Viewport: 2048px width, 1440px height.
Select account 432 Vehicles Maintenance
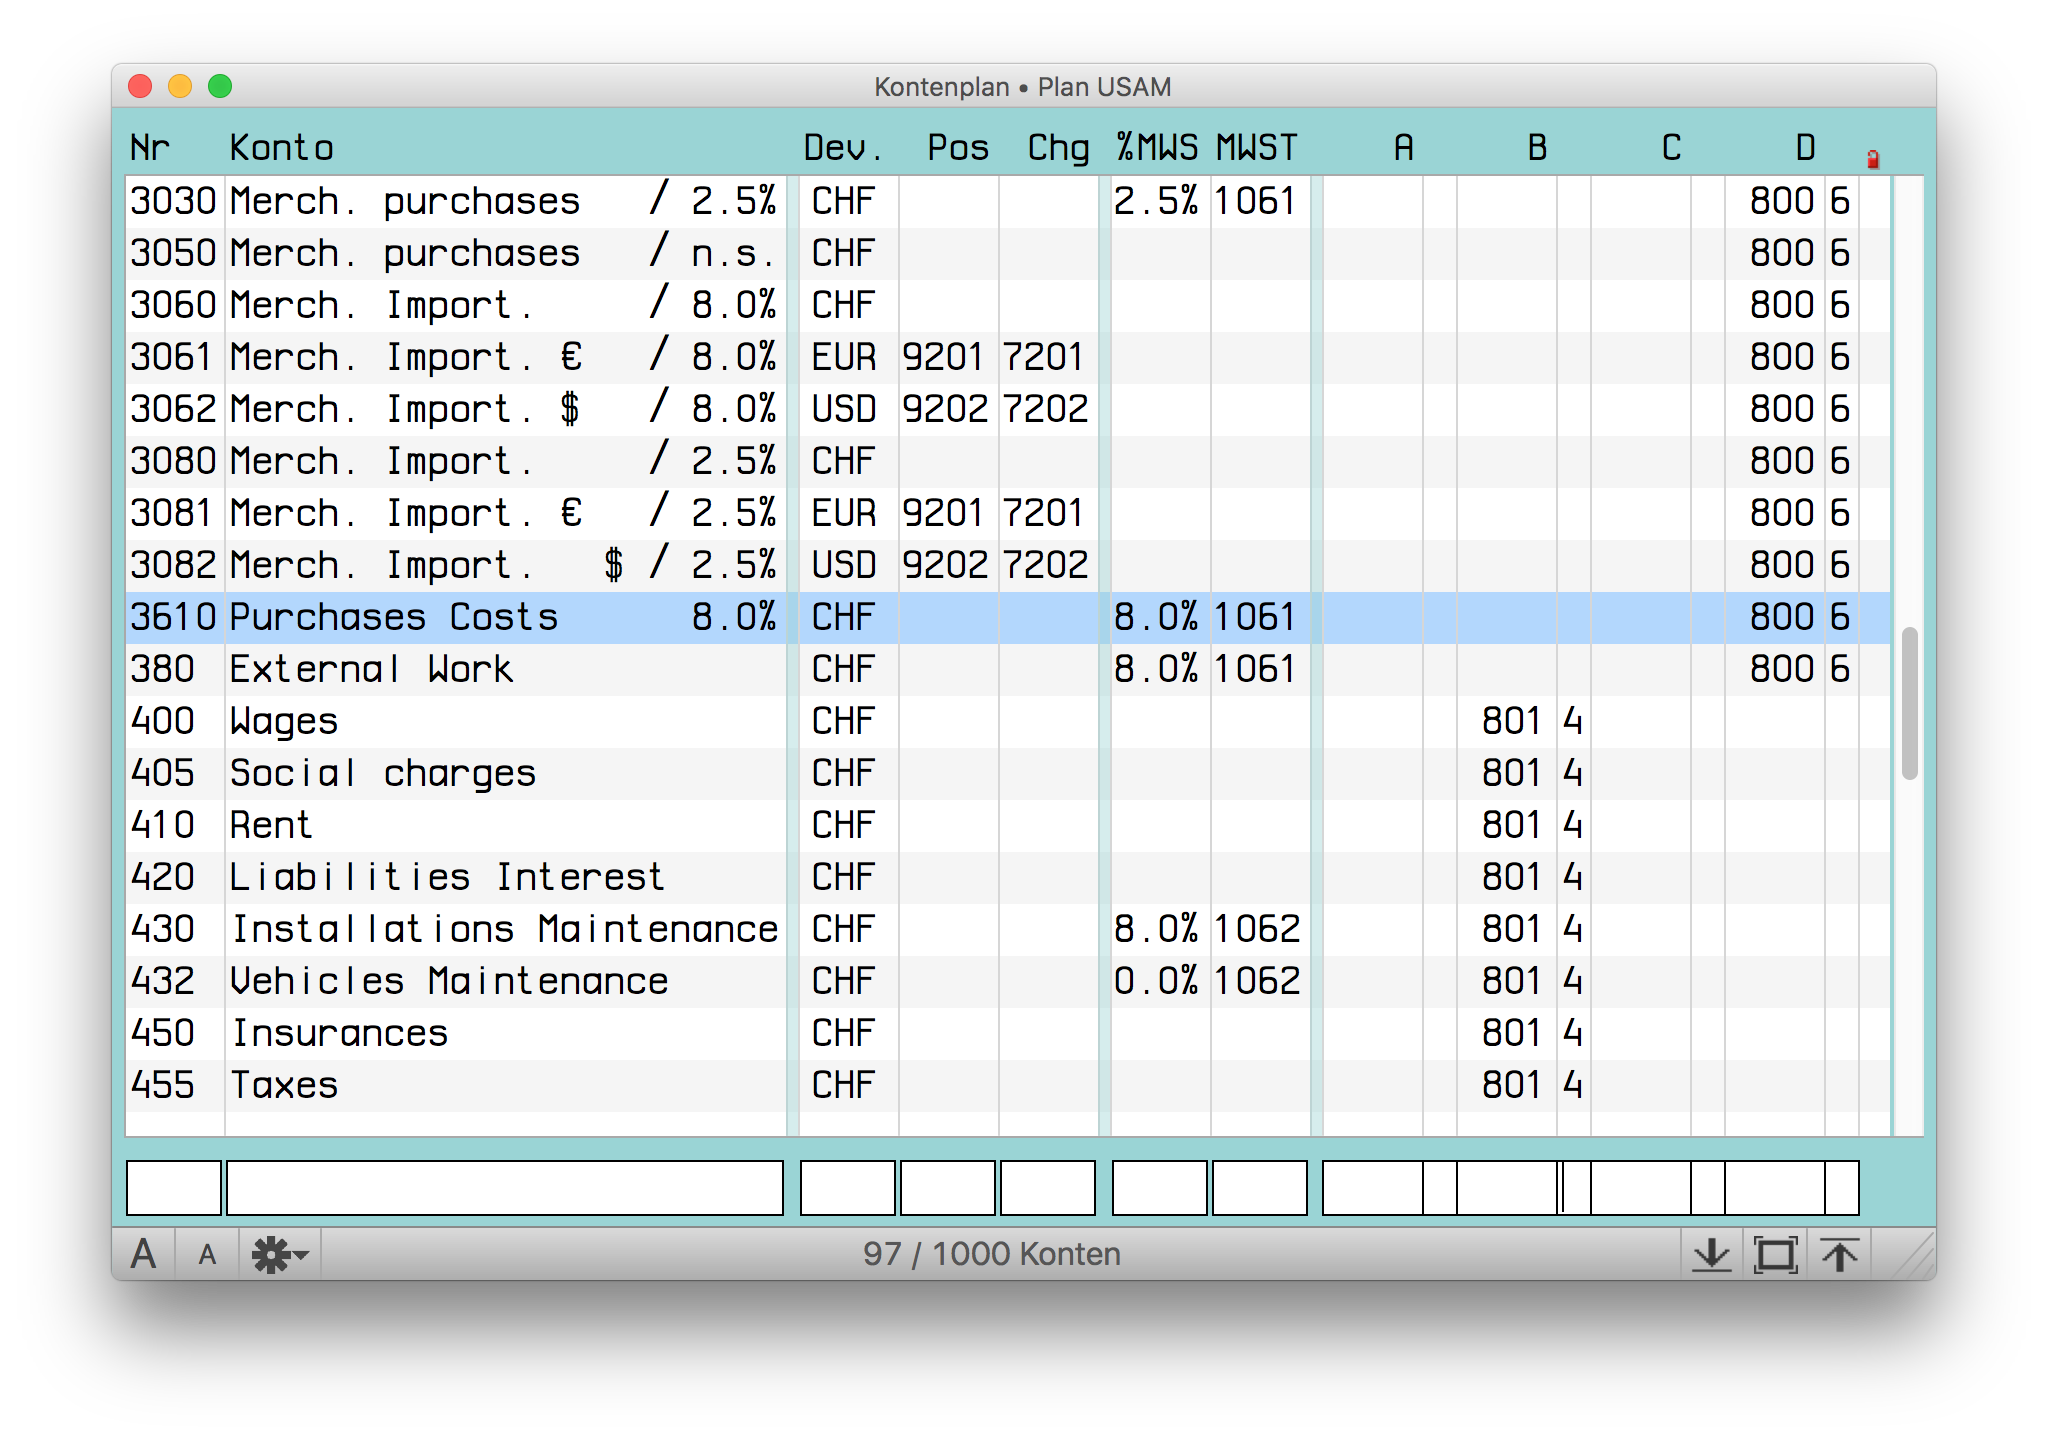(500, 981)
